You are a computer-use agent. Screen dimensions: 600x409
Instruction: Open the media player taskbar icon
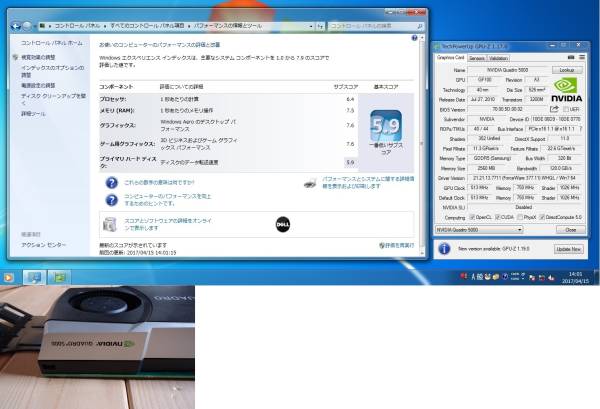coord(9,277)
